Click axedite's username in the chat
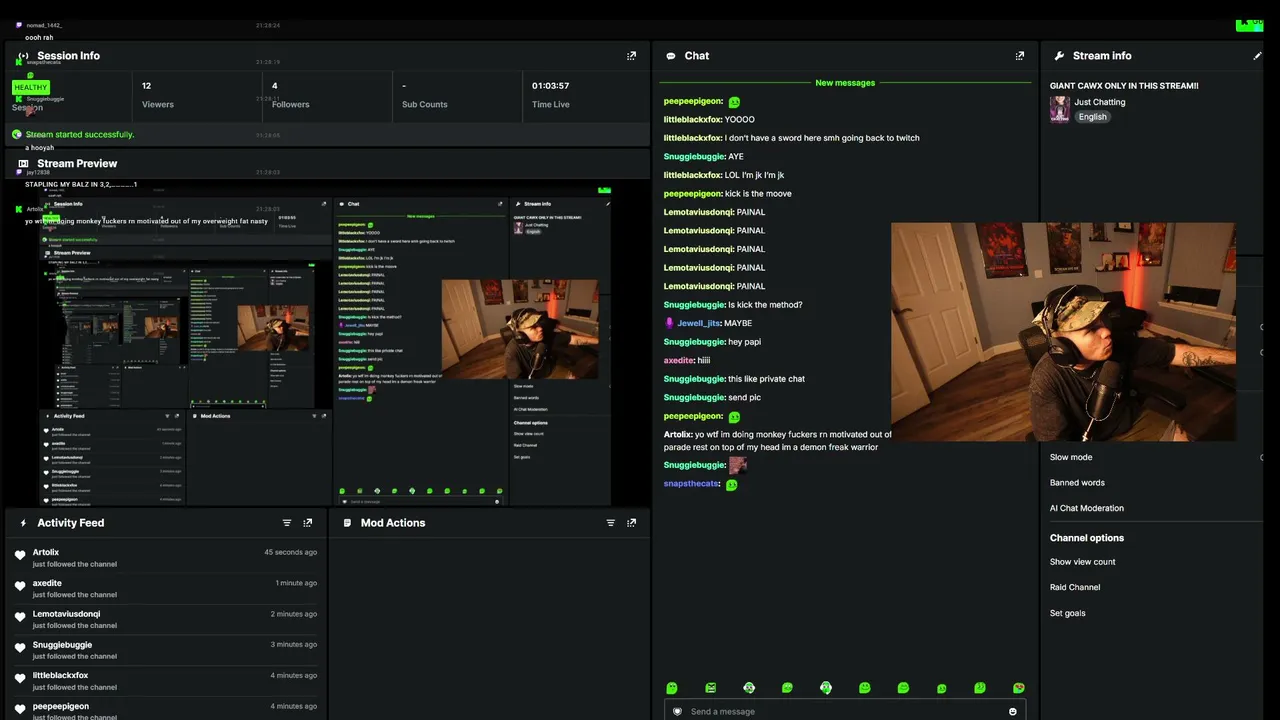This screenshot has height=720, width=1280. 679,360
